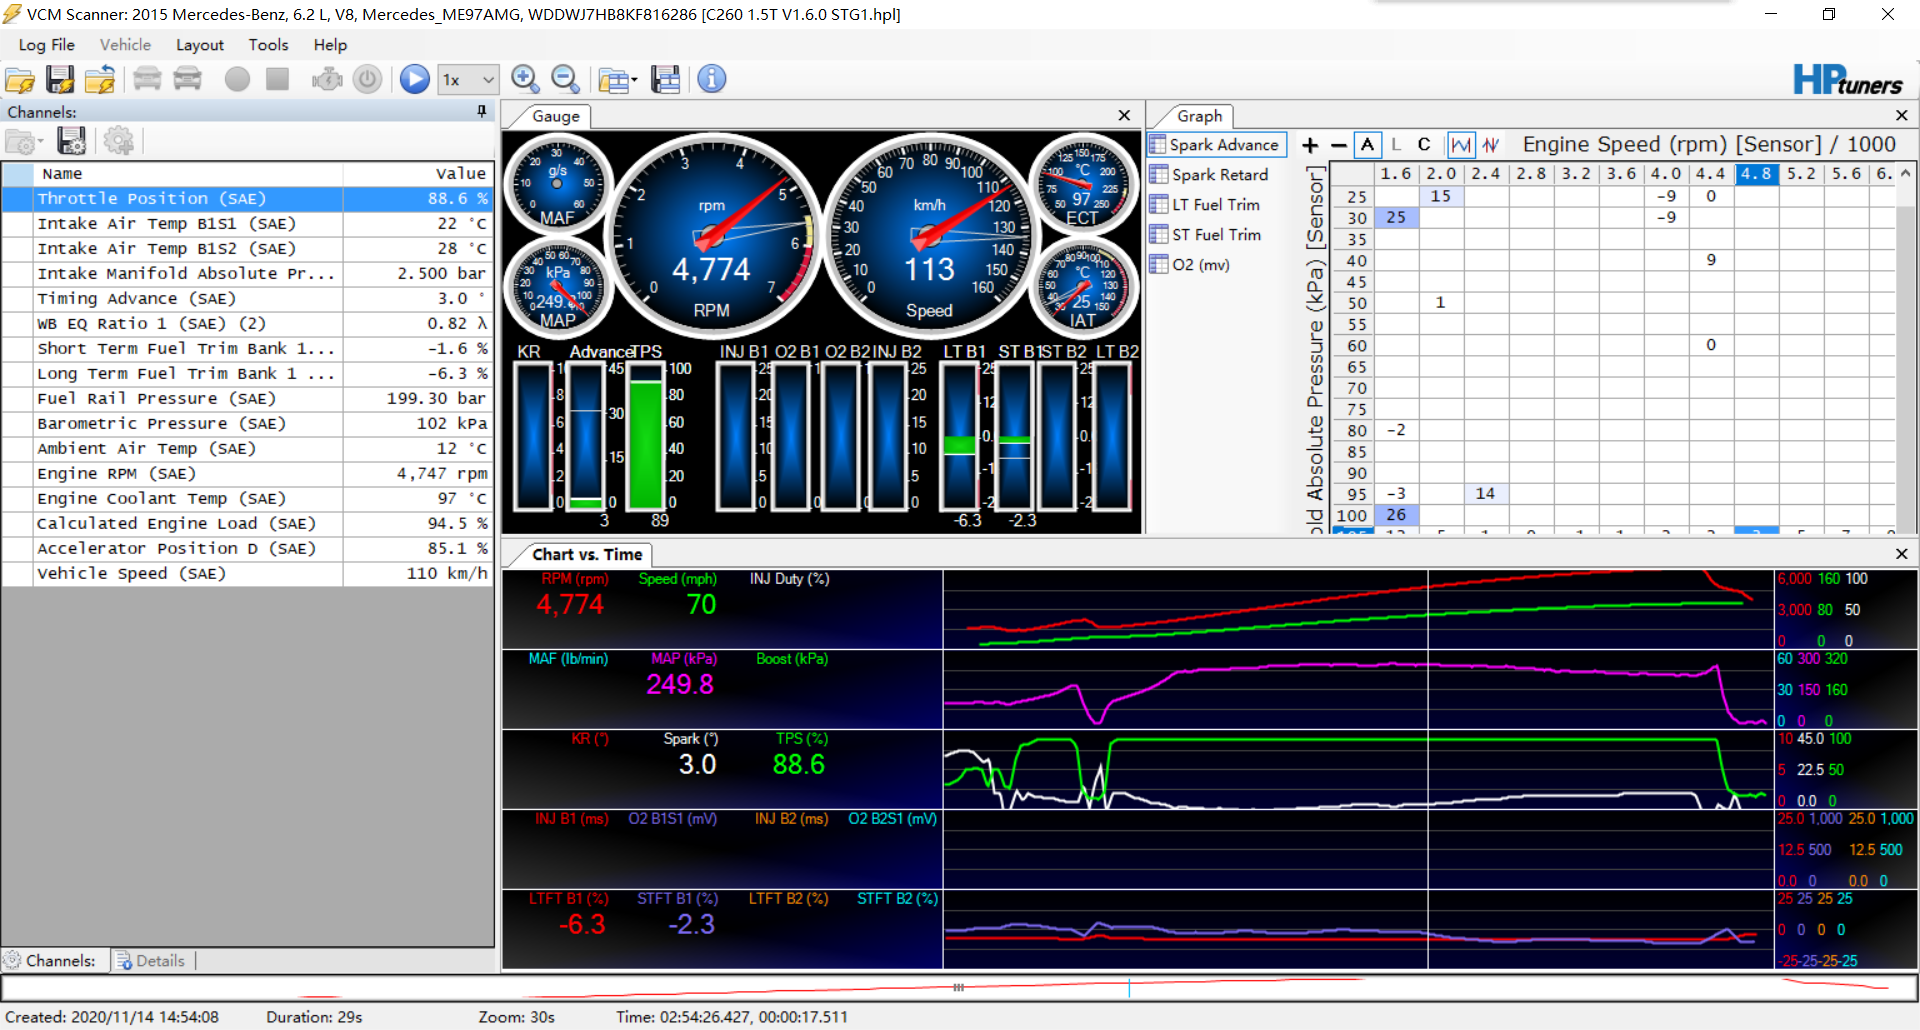Screen dimensions: 1920x1030
Task: Close the Graph panel
Action: pos(1901,116)
